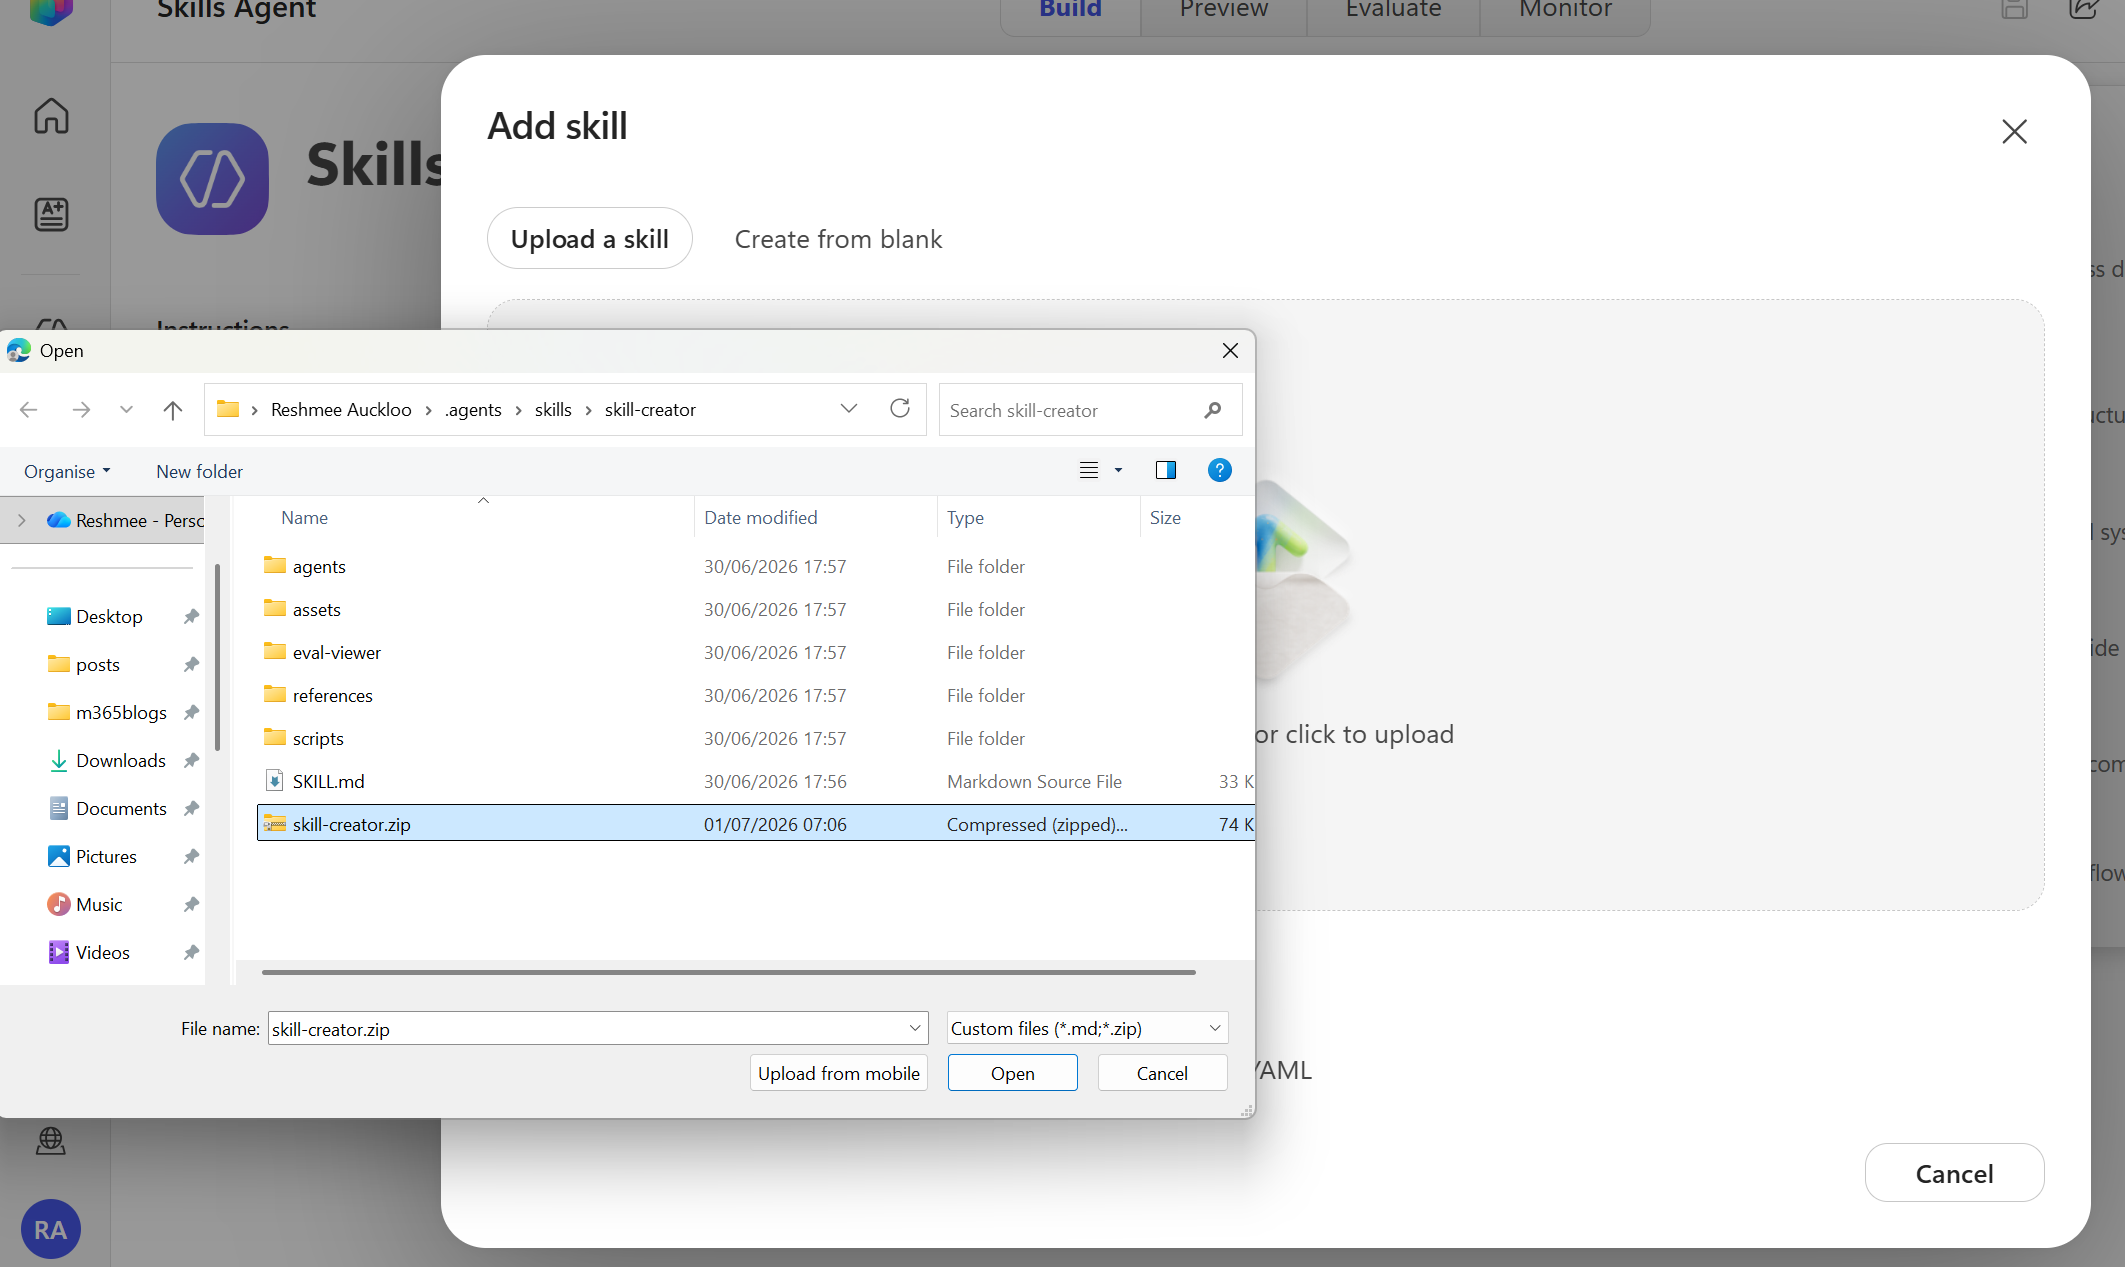The height and width of the screenshot is (1267, 2125).
Task: Open the view layout options
Action: tap(1089, 470)
